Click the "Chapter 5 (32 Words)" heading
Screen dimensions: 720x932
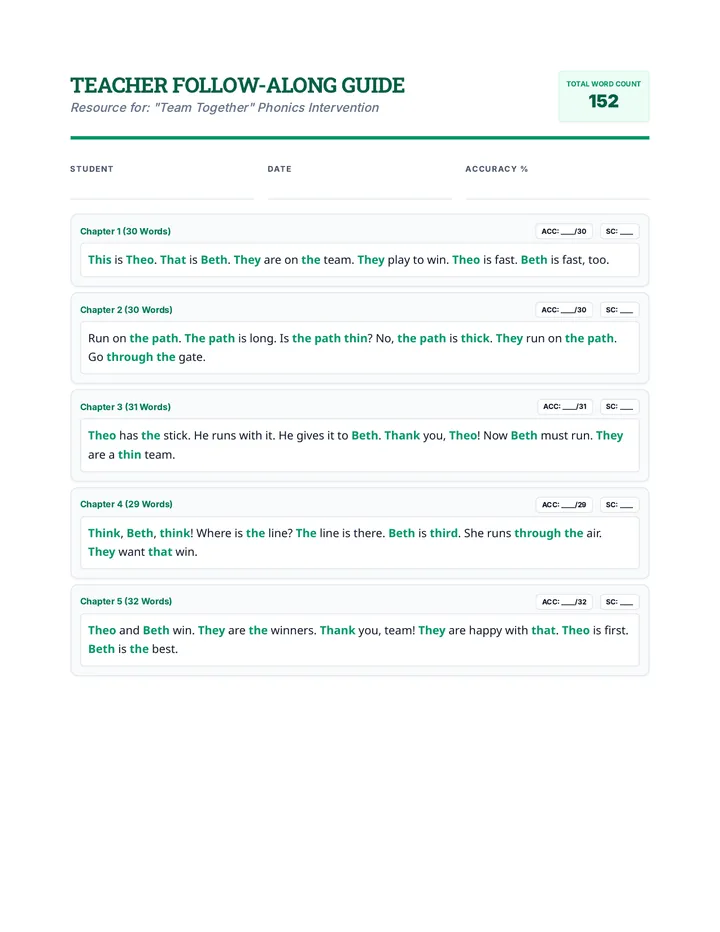pyautogui.click(x=126, y=601)
